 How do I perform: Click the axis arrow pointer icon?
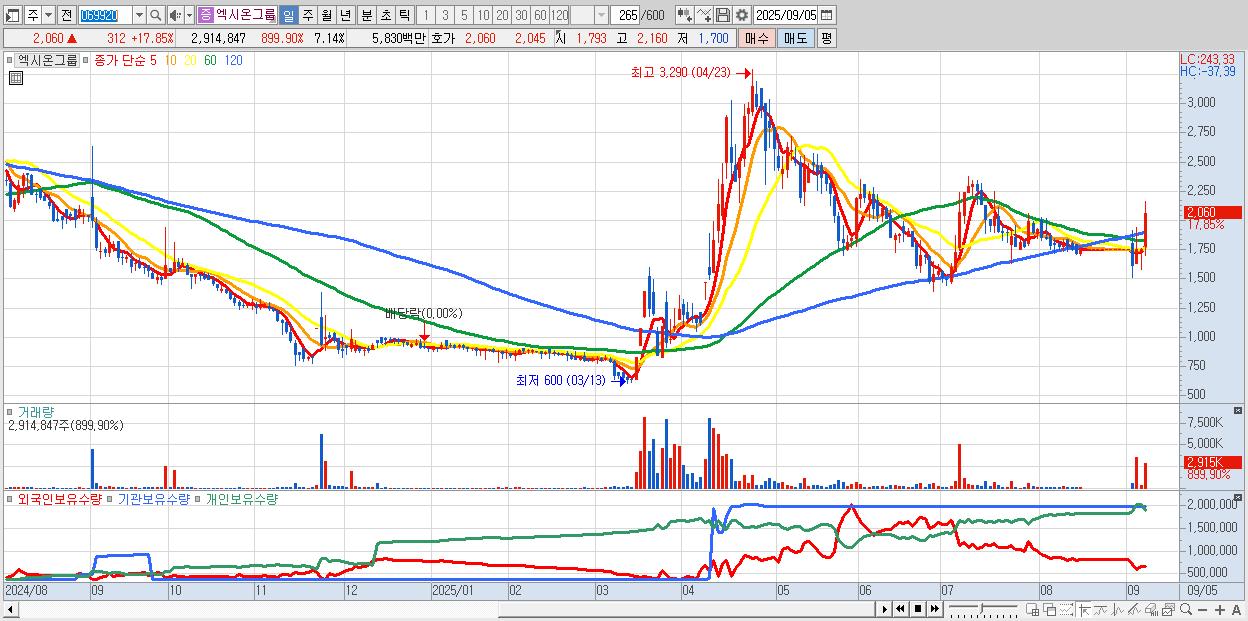pos(1084,610)
